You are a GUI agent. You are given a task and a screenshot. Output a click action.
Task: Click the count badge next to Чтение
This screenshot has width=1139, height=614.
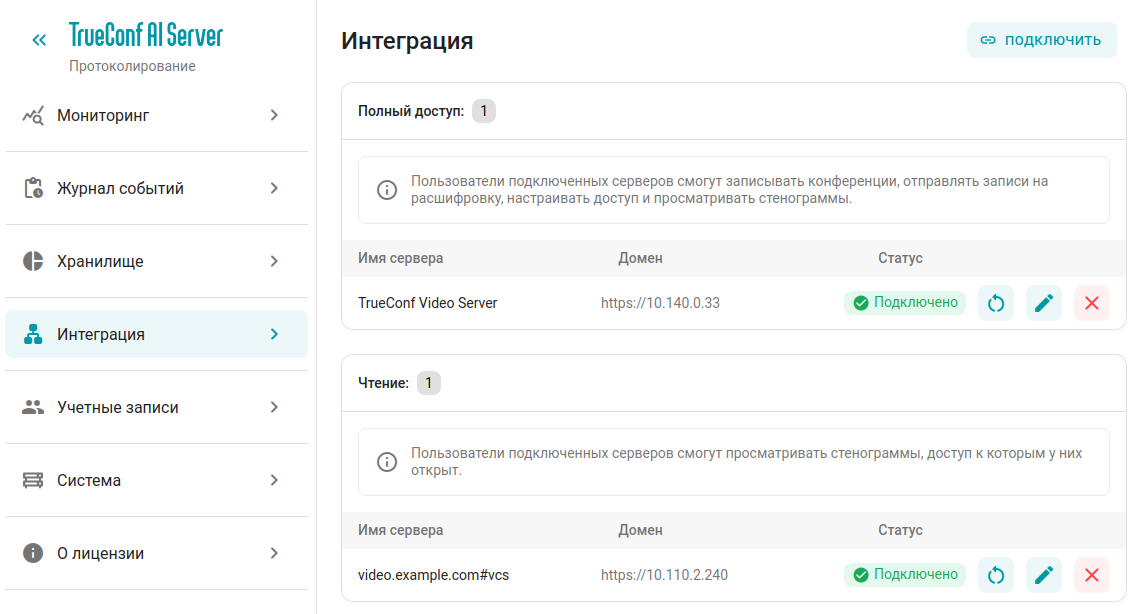pos(429,383)
